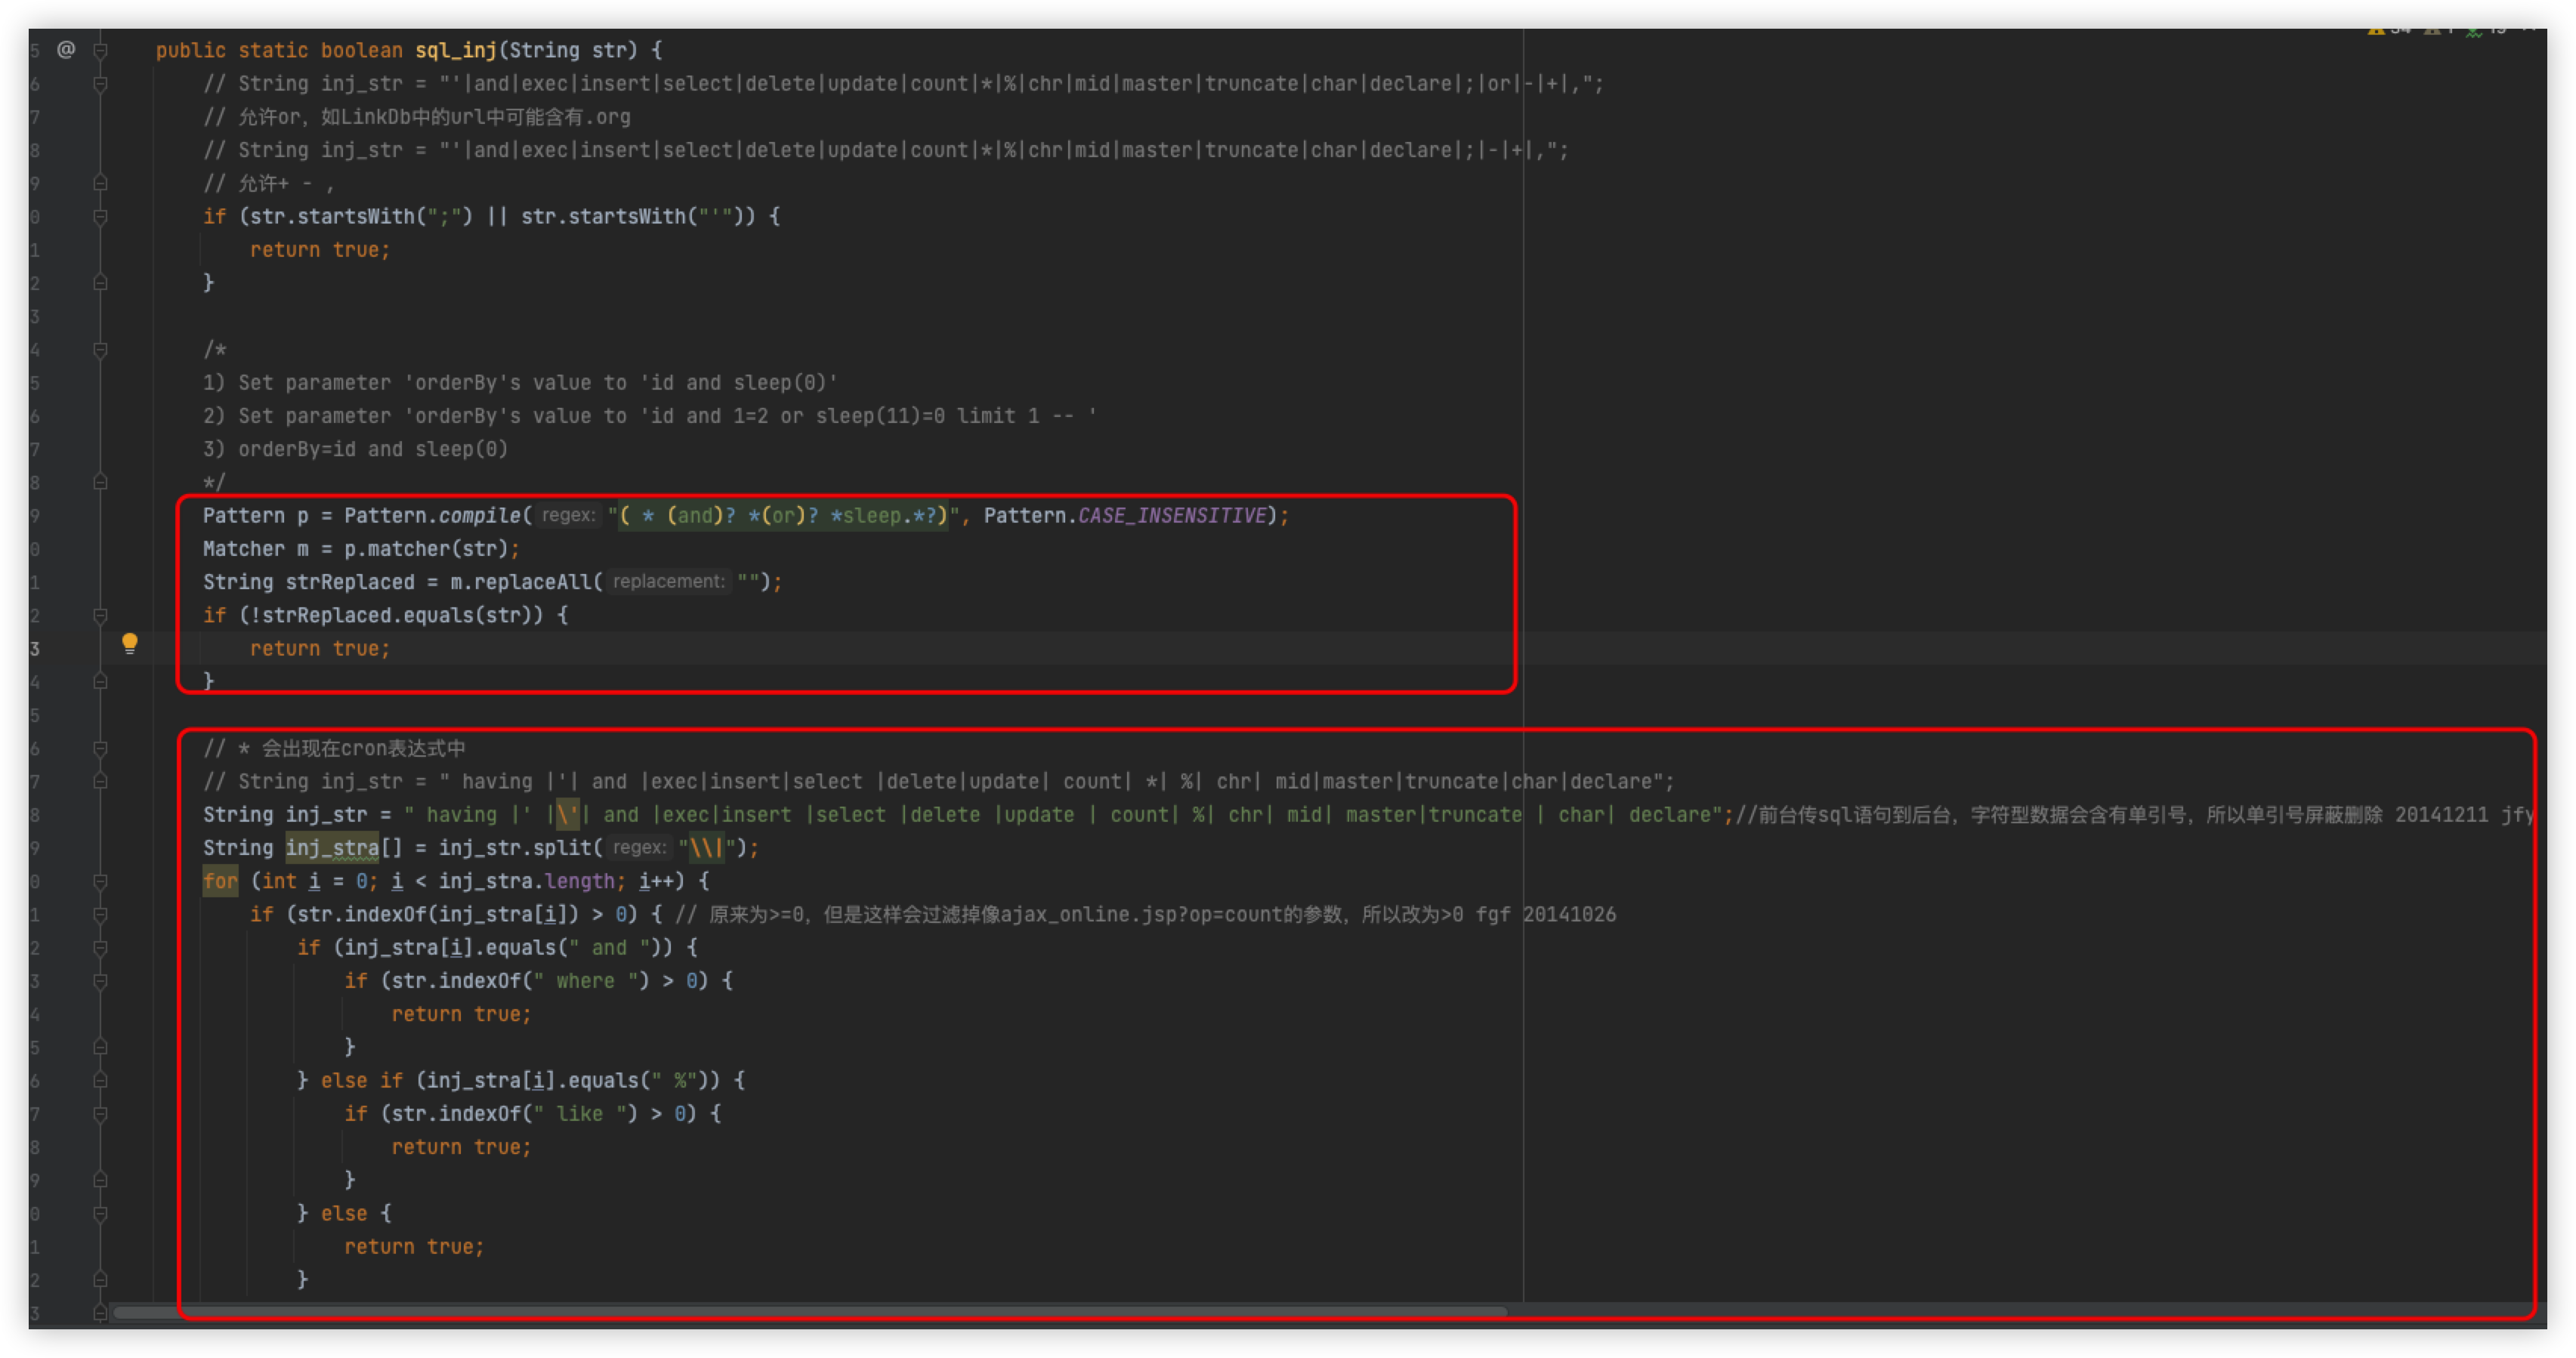Viewport: 2576px width, 1358px height.
Task: Click the yellow lightbulb quick-fix icon
Action: point(129,643)
